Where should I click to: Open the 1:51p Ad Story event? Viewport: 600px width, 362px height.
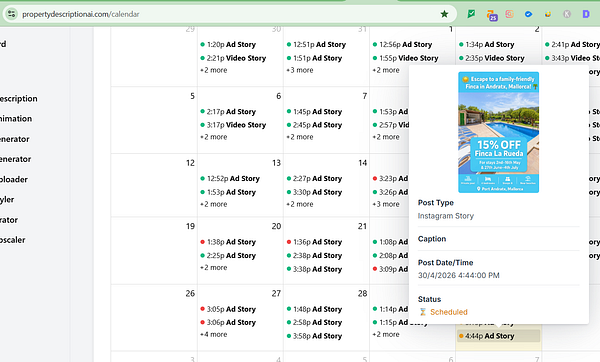click(x=314, y=58)
